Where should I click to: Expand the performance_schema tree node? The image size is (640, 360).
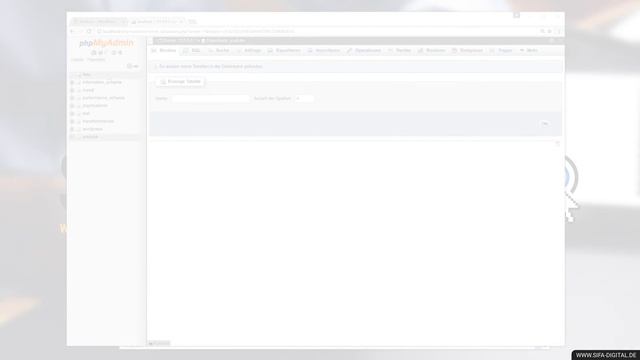pos(72,98)
